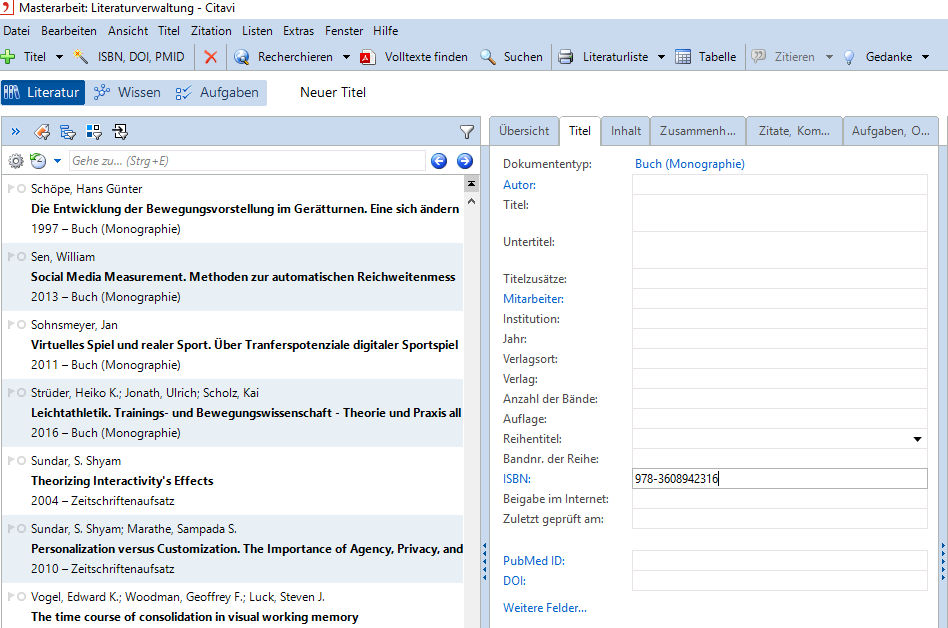Expand the panel with the double chevron icon

tap(16, 131)
